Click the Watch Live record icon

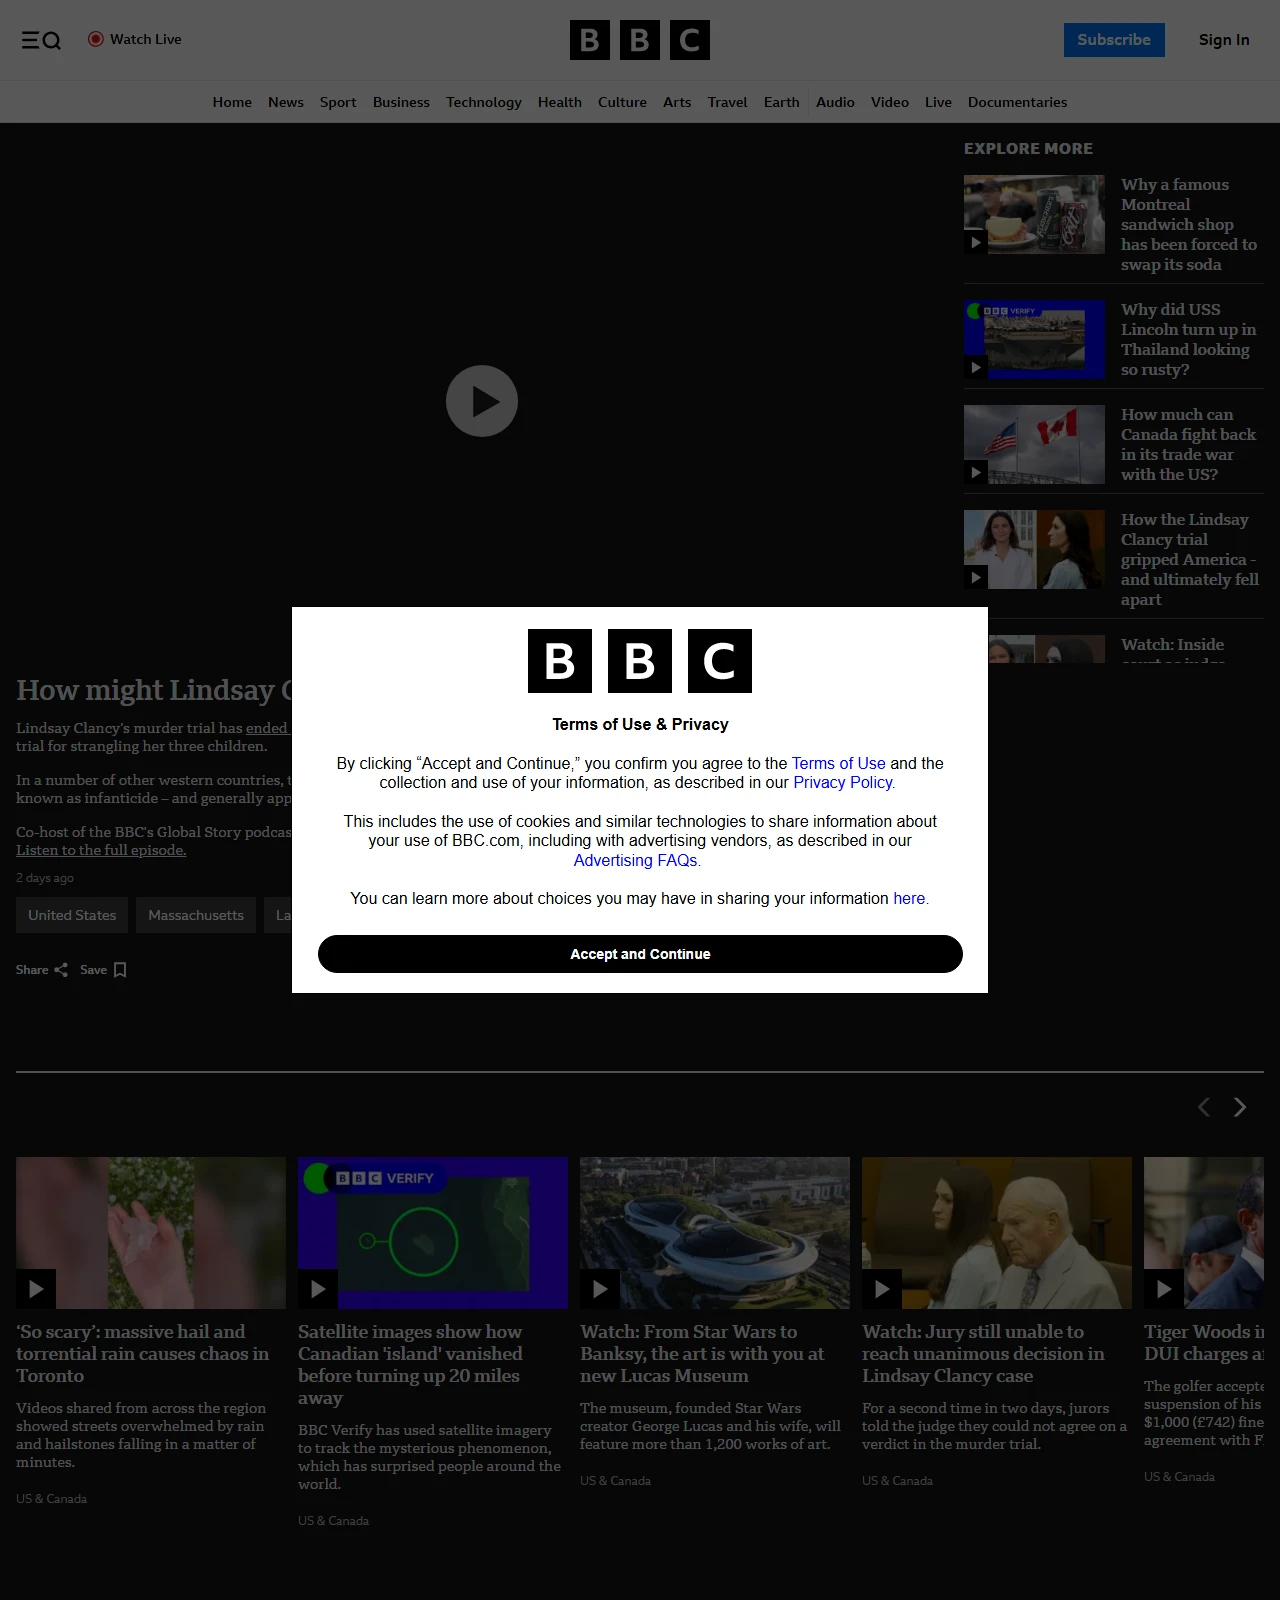click(x=96, y=39)
